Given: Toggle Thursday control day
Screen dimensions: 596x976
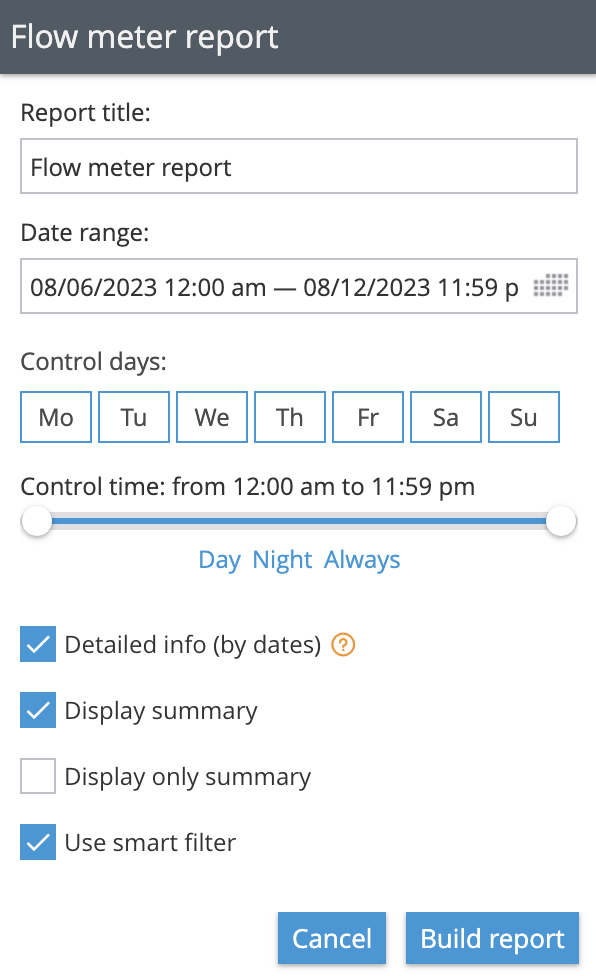Looking at the screenshot, I should [x=290, y=417].
